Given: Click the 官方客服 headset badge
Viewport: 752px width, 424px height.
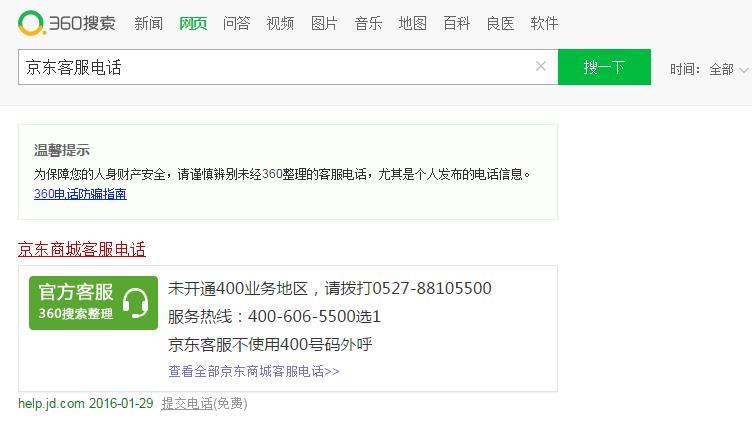Looking at the screenshot, I should click(x=93, y=303).
